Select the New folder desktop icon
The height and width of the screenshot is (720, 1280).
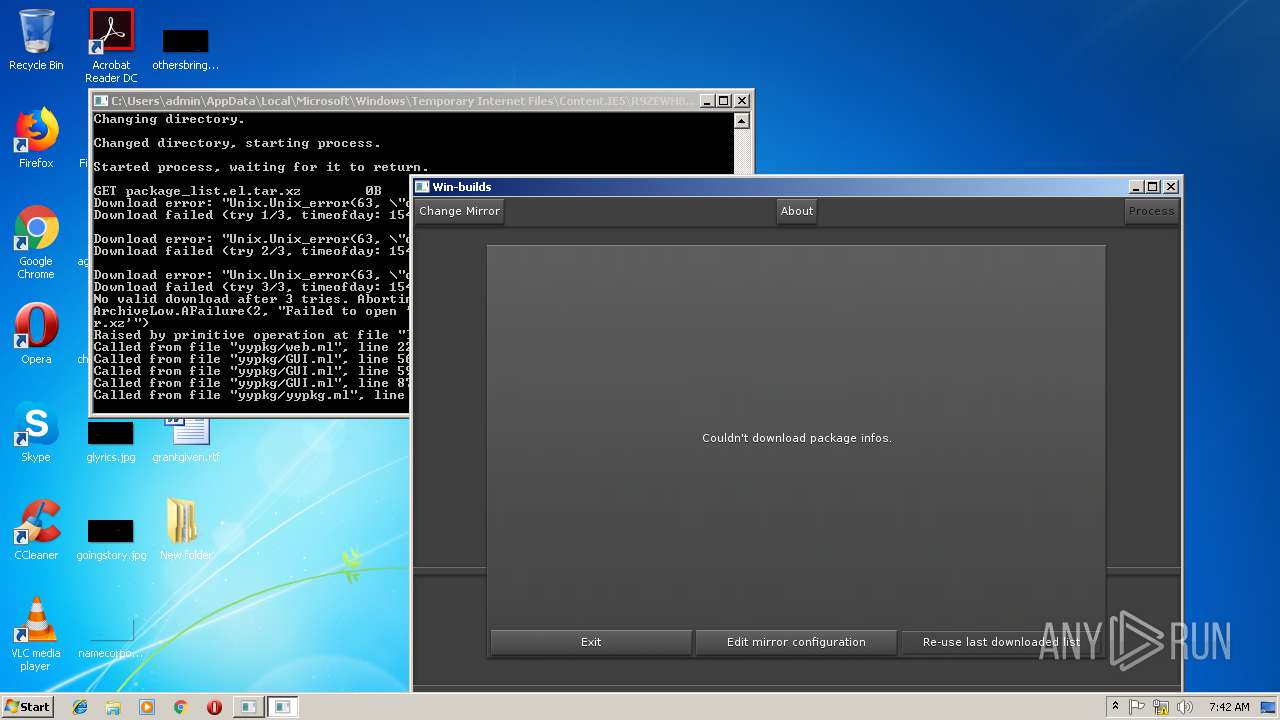185,530
